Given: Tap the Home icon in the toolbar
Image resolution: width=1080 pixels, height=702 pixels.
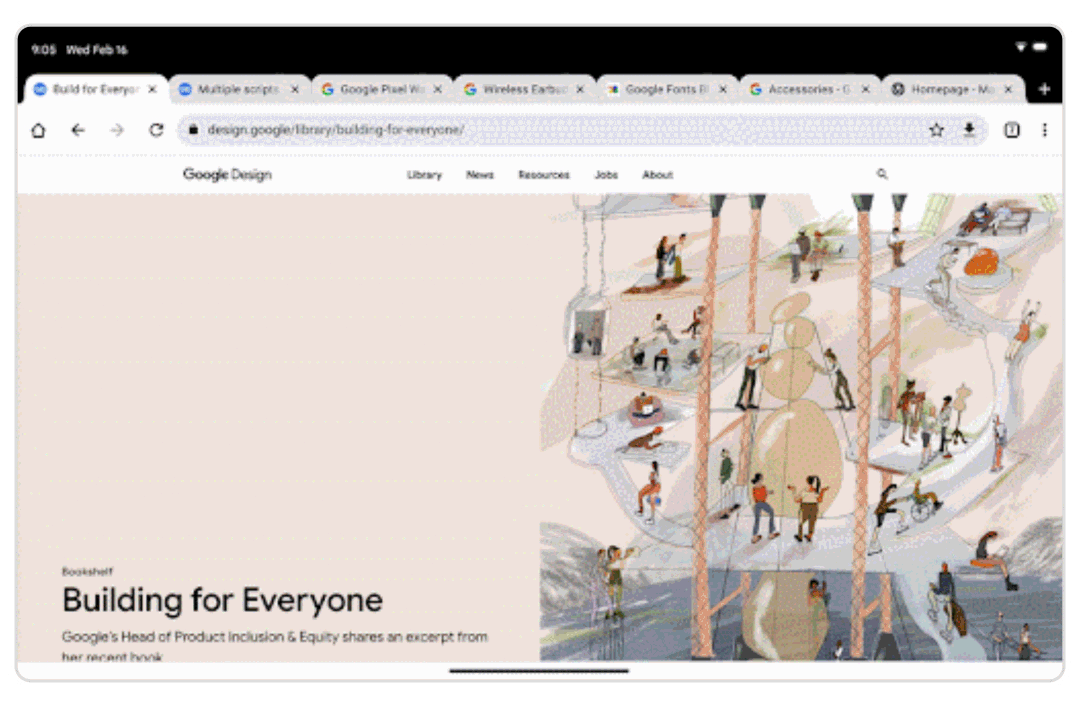Looking at the screenshot, I should click(x=38, y=130).
